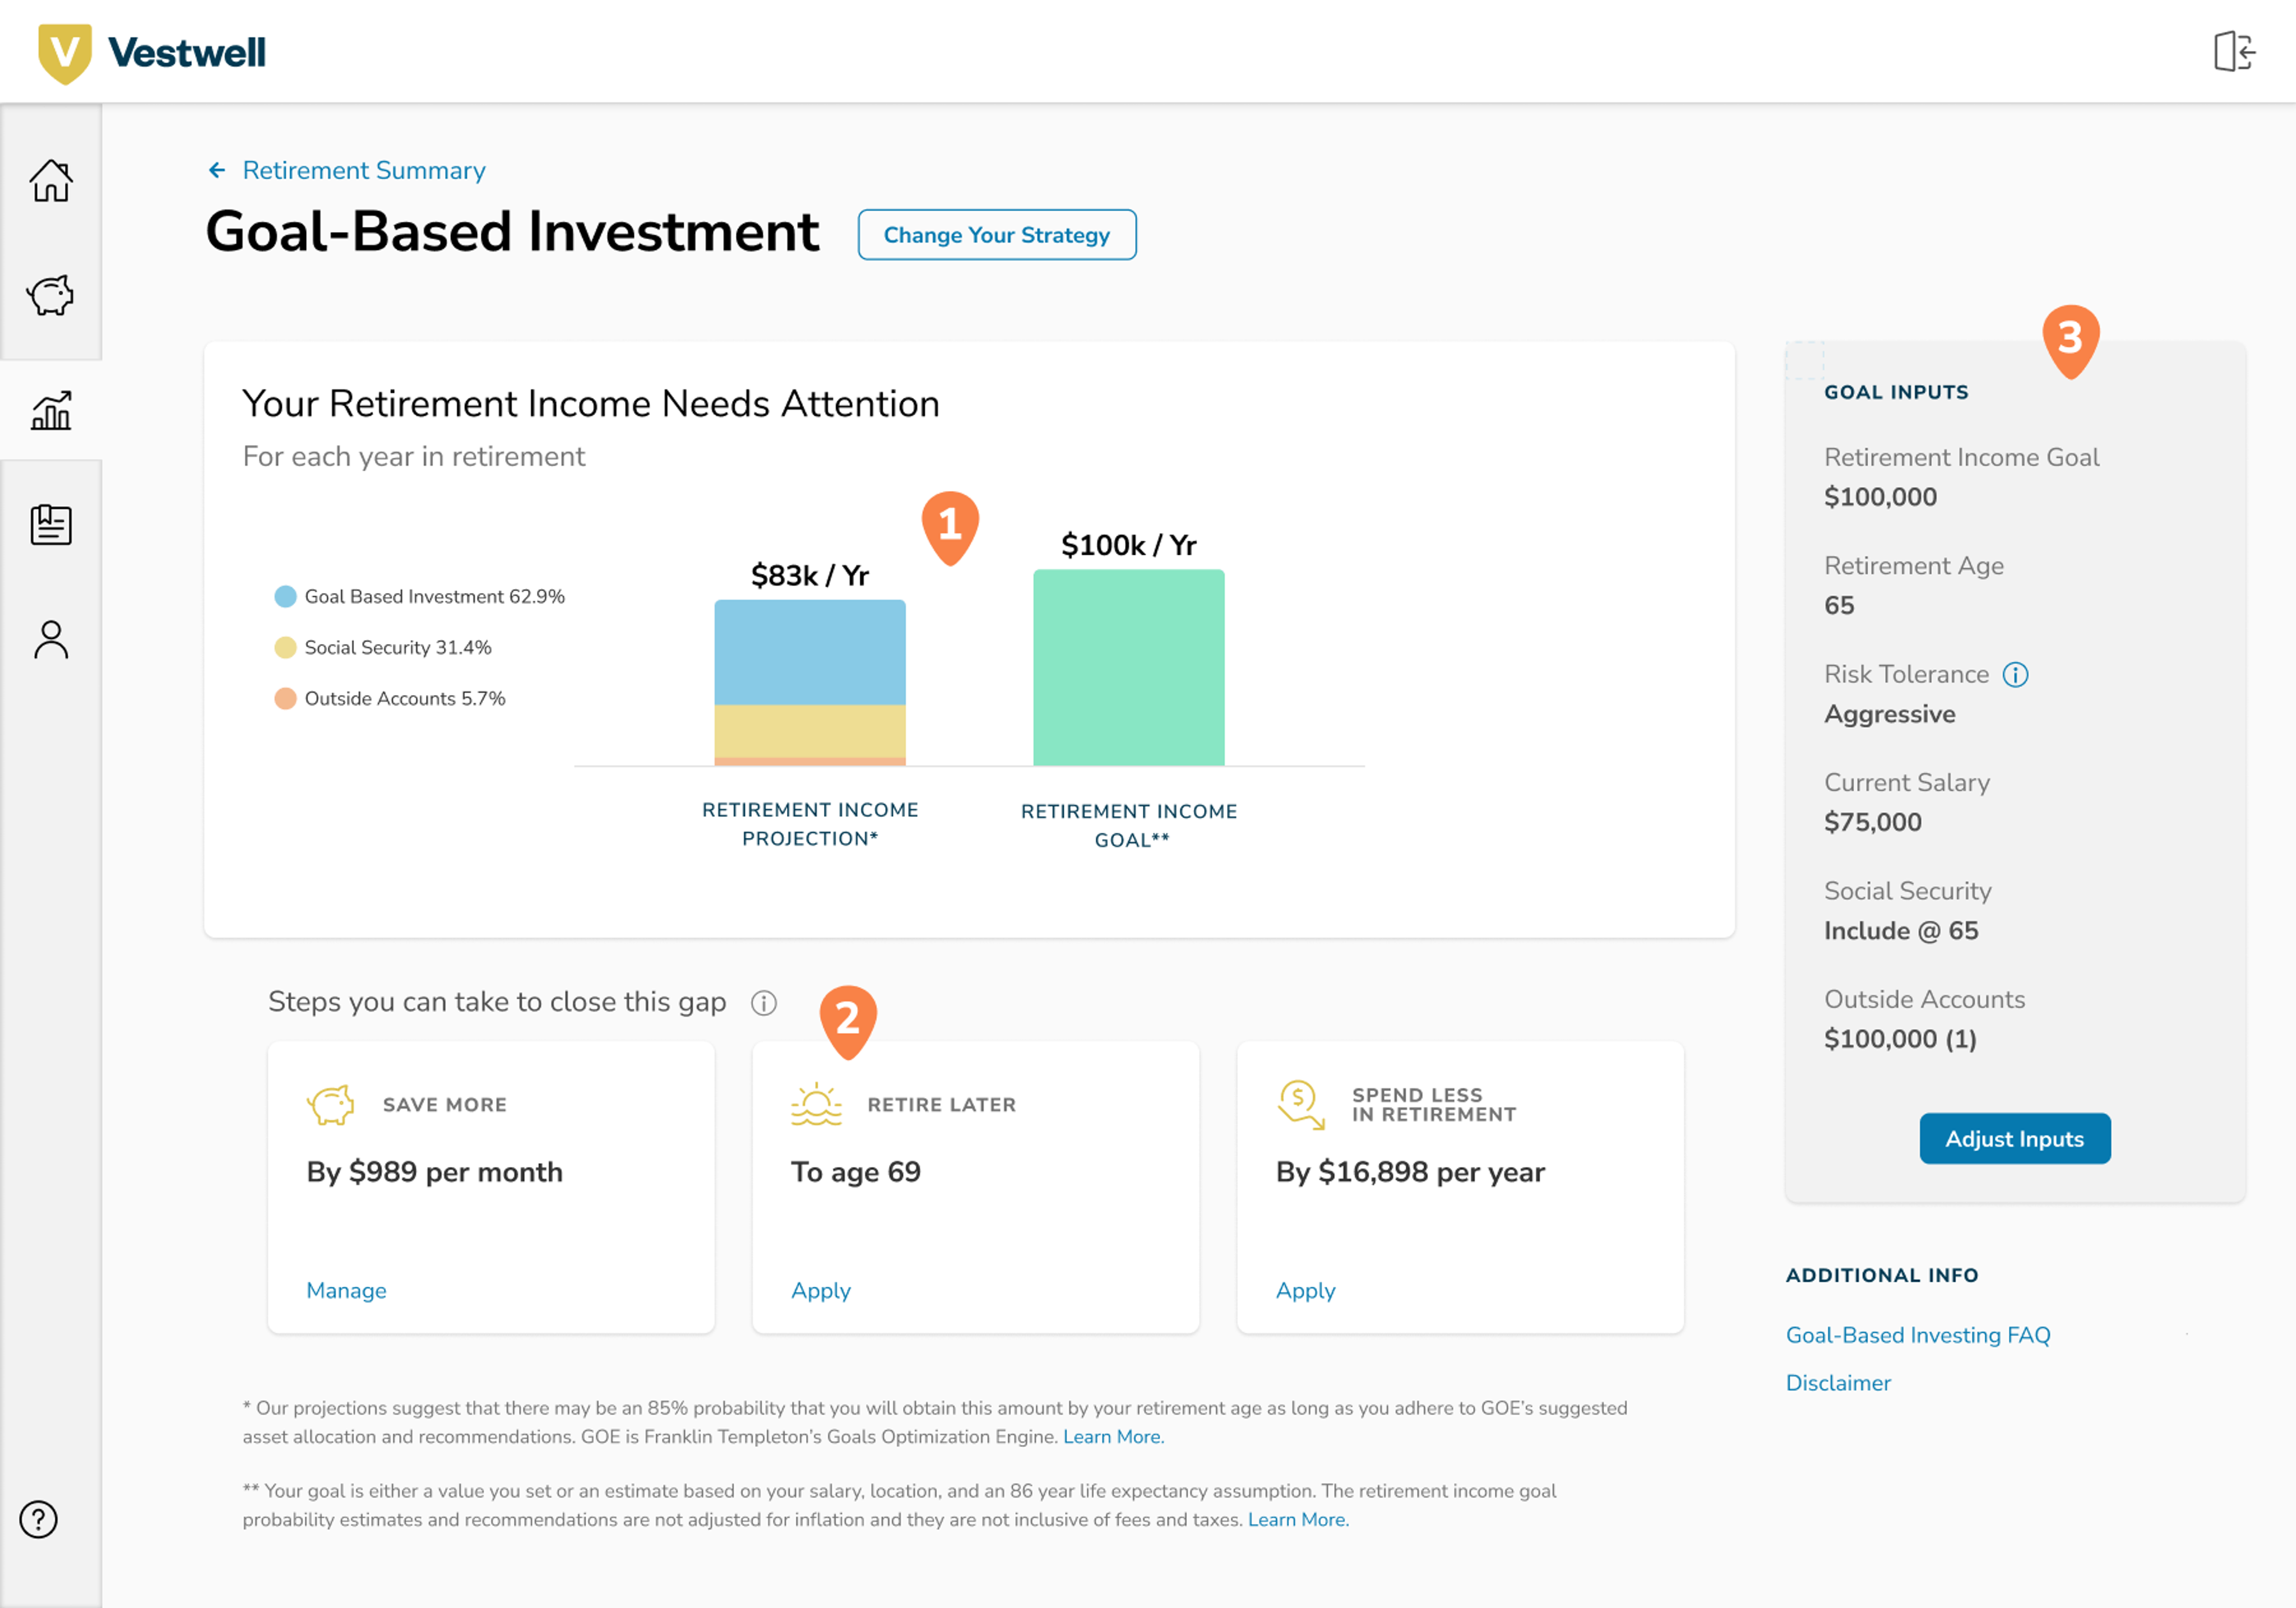
Task: Click the help question mark icon
Action: 39,1519
